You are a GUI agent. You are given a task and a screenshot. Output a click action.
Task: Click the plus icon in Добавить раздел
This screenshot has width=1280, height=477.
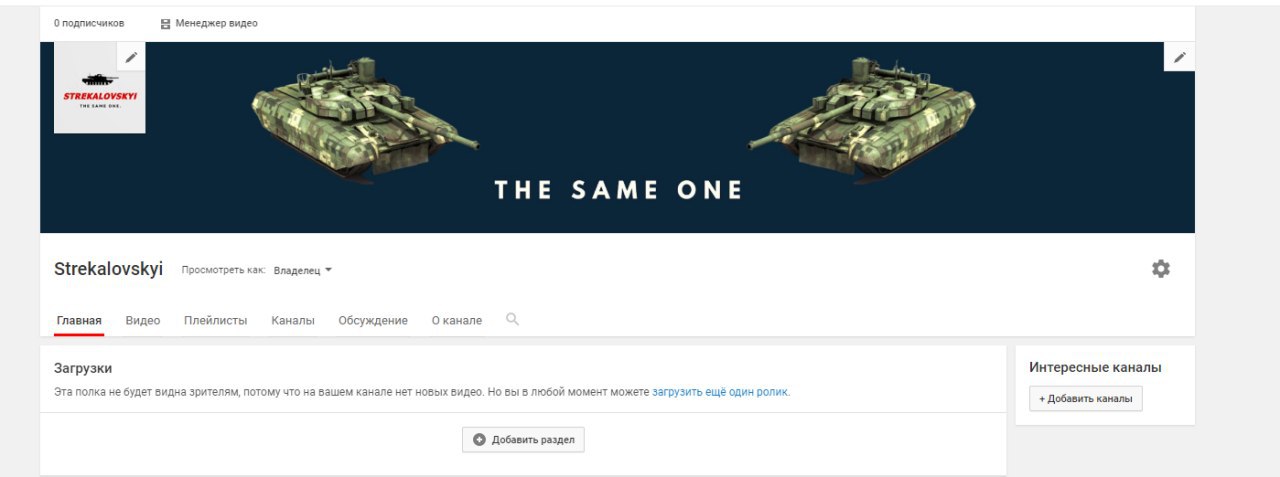click(x=479, y=439)
